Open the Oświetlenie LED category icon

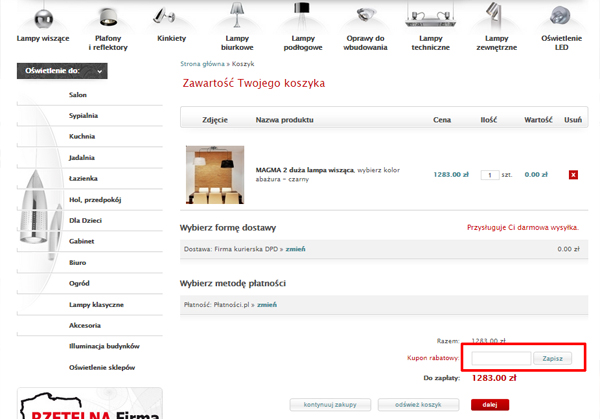tap(560, 16)
